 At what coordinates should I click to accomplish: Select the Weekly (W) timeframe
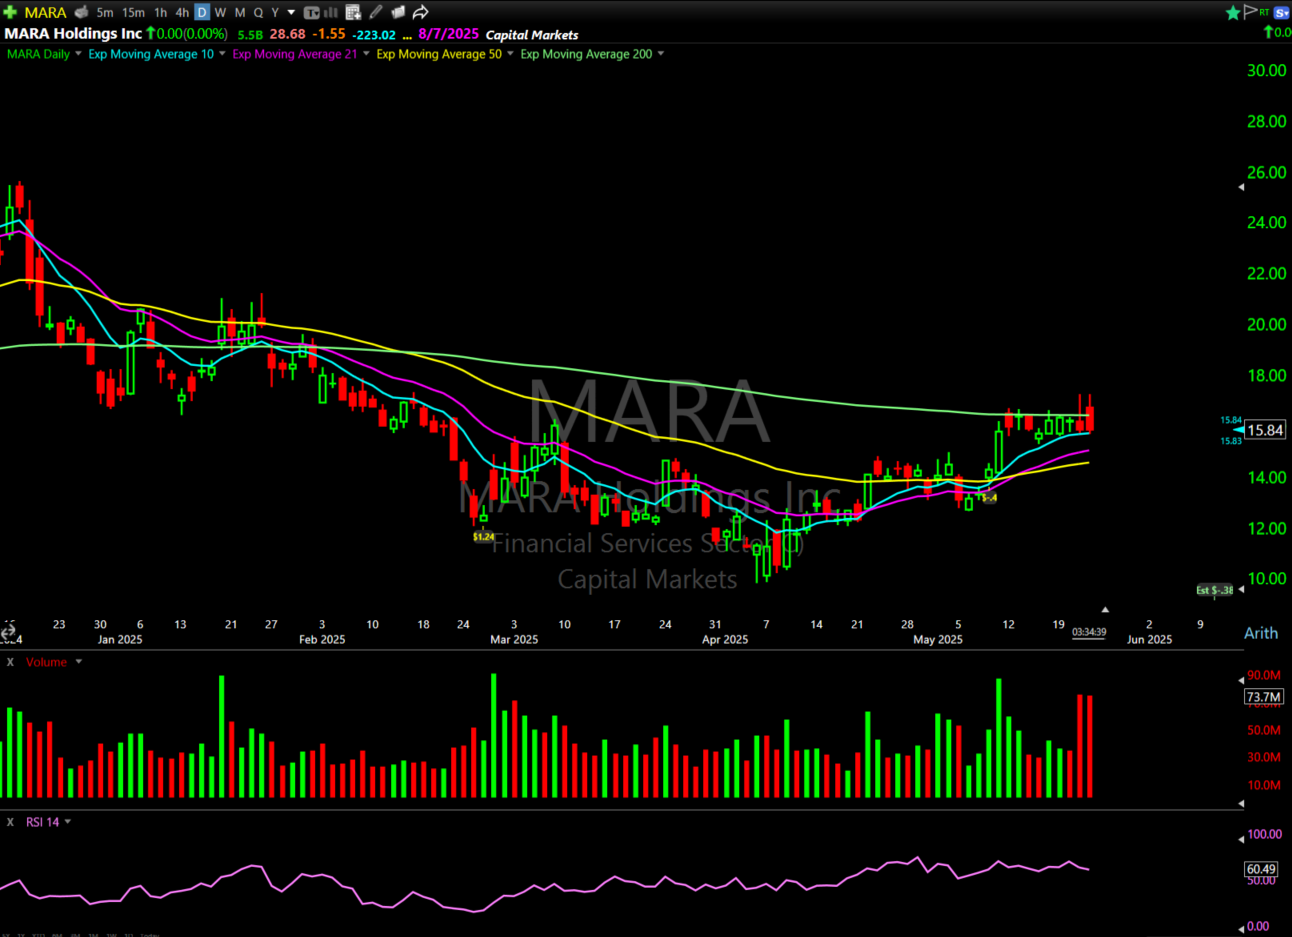pyautogui.click(x=221, y=13)
